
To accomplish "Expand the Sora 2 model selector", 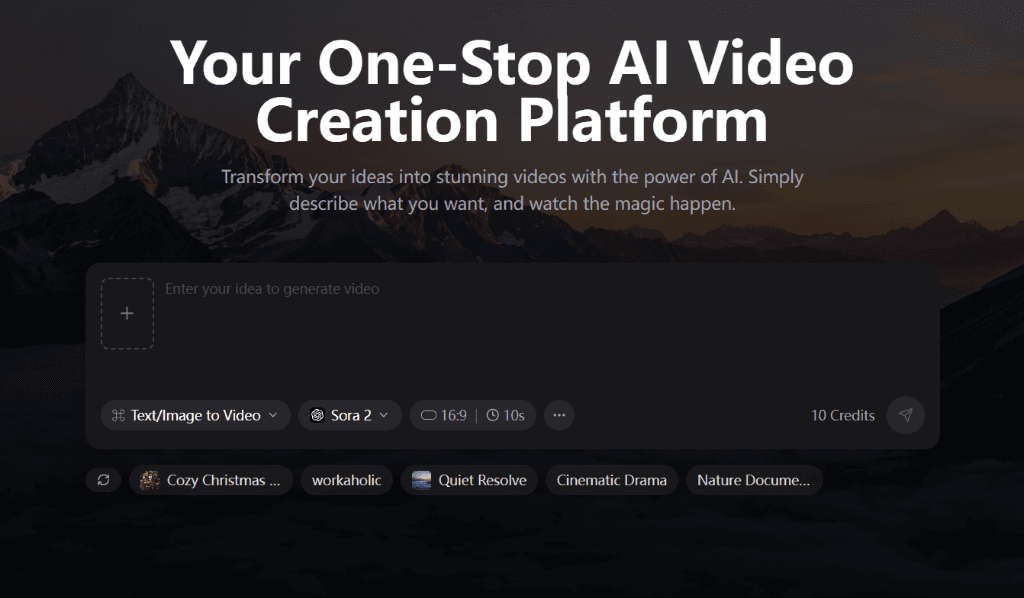I will [x=350, y=415].
